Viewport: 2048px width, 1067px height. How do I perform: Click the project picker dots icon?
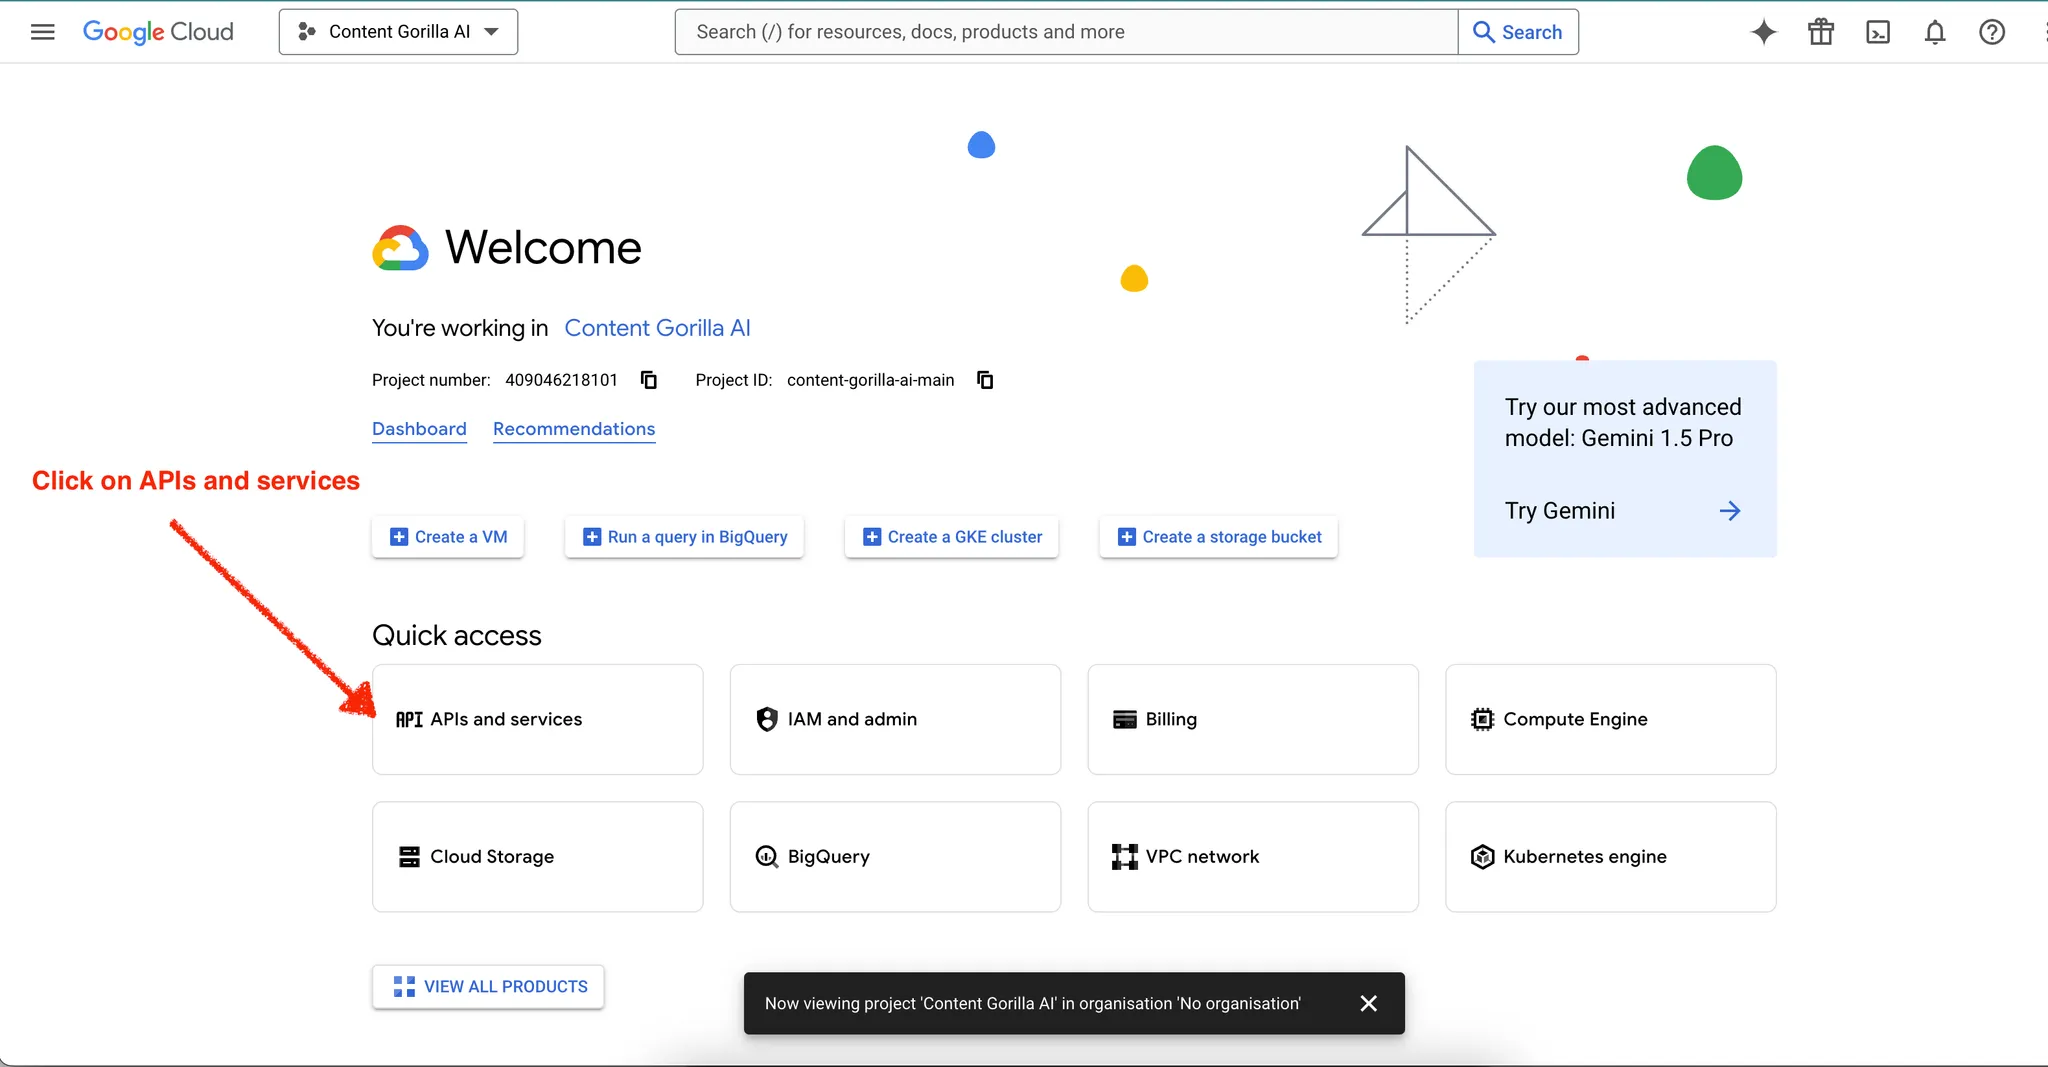coord(307,32)
